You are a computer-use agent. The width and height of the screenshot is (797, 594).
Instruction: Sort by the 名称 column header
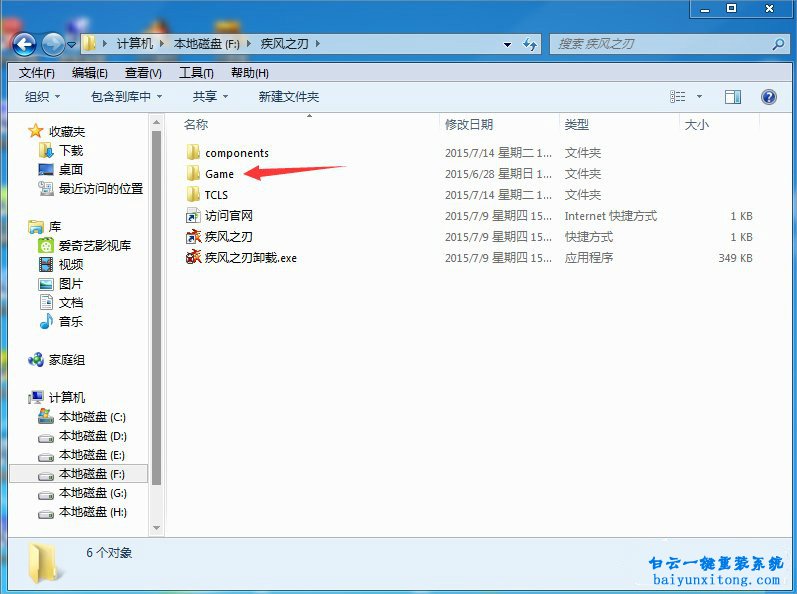196,124
